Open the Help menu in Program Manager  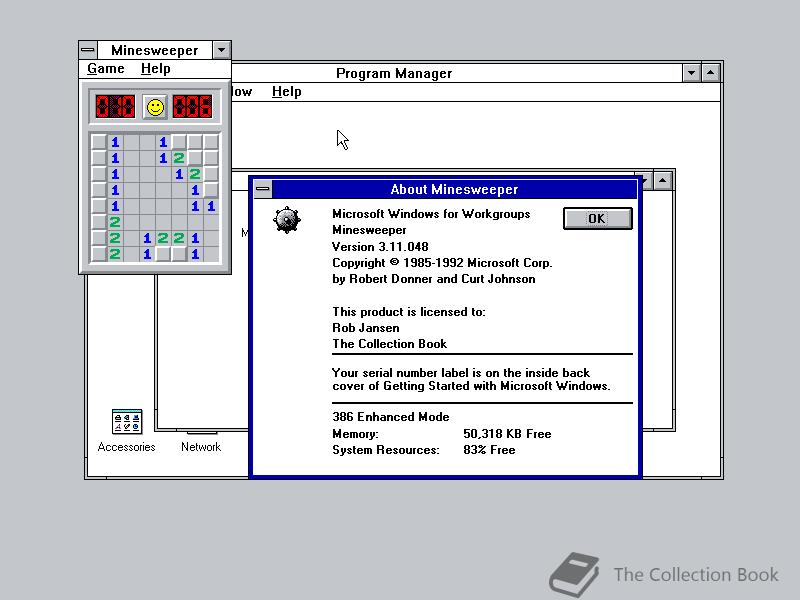click(x=286, y=91)
